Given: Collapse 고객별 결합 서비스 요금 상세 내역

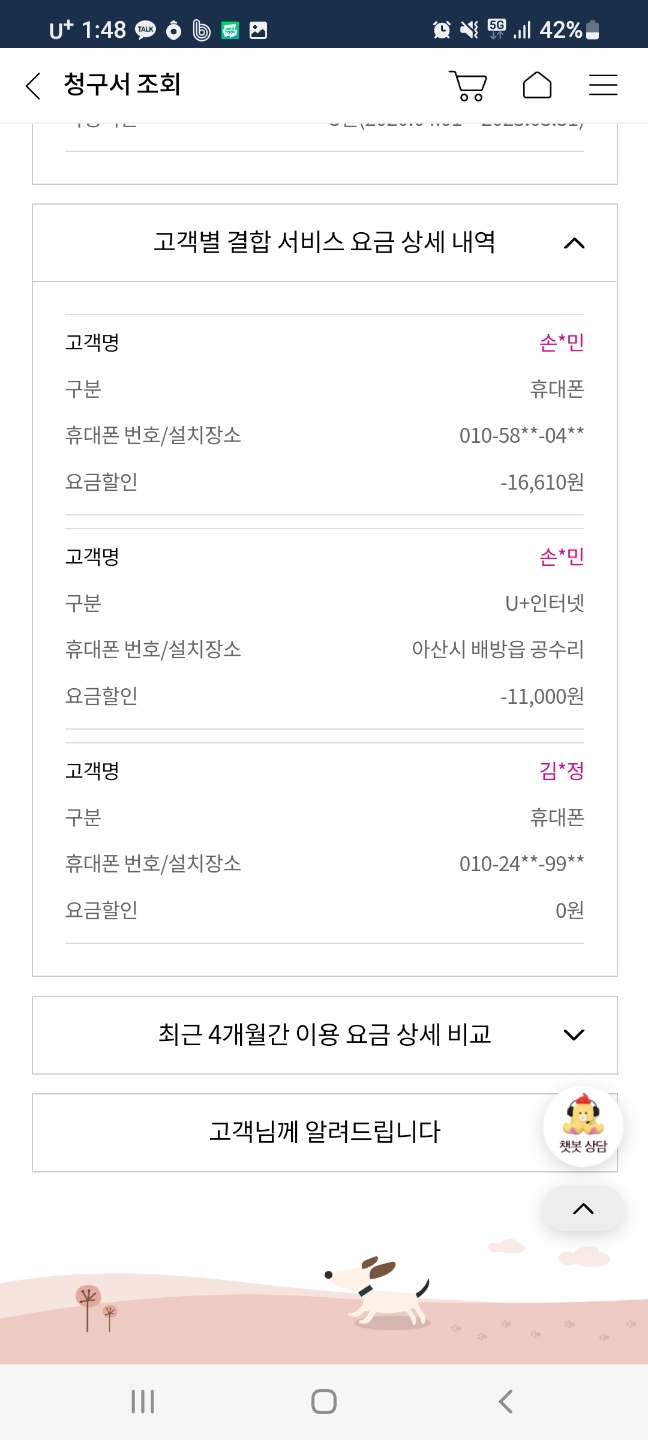Looking at the screenshot, I should [574, 243].
